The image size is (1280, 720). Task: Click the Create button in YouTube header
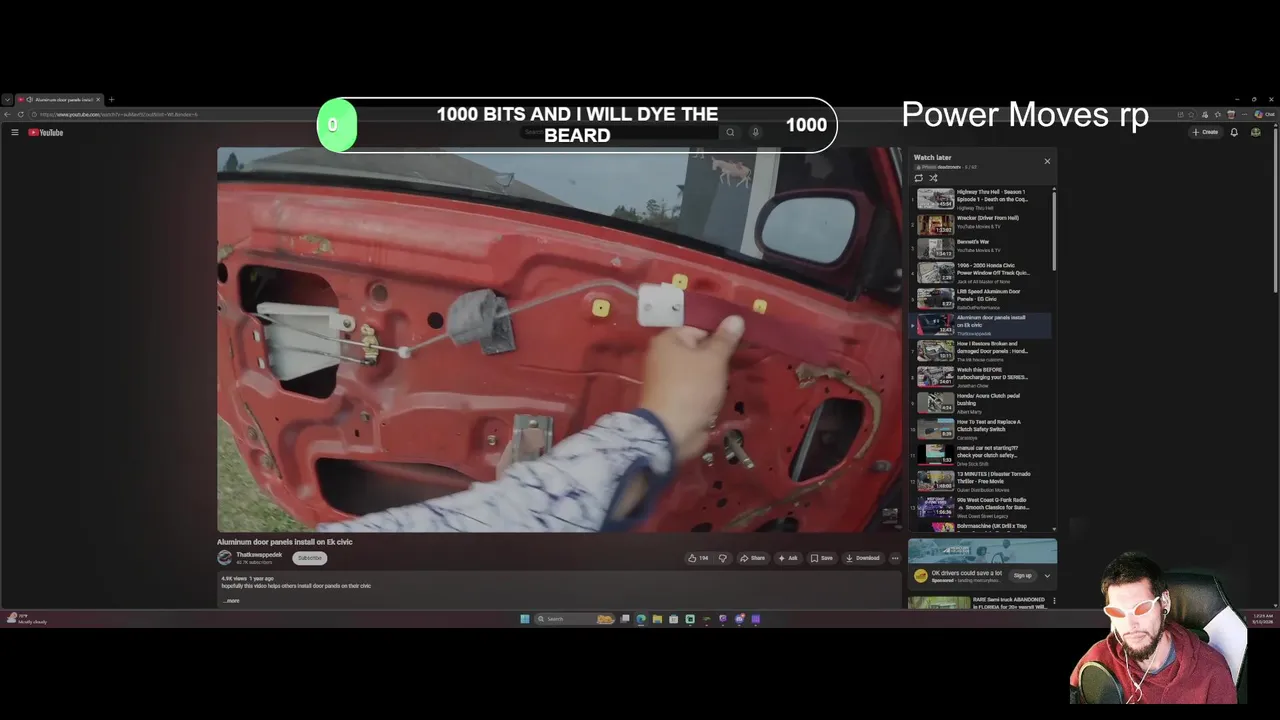1205,132
